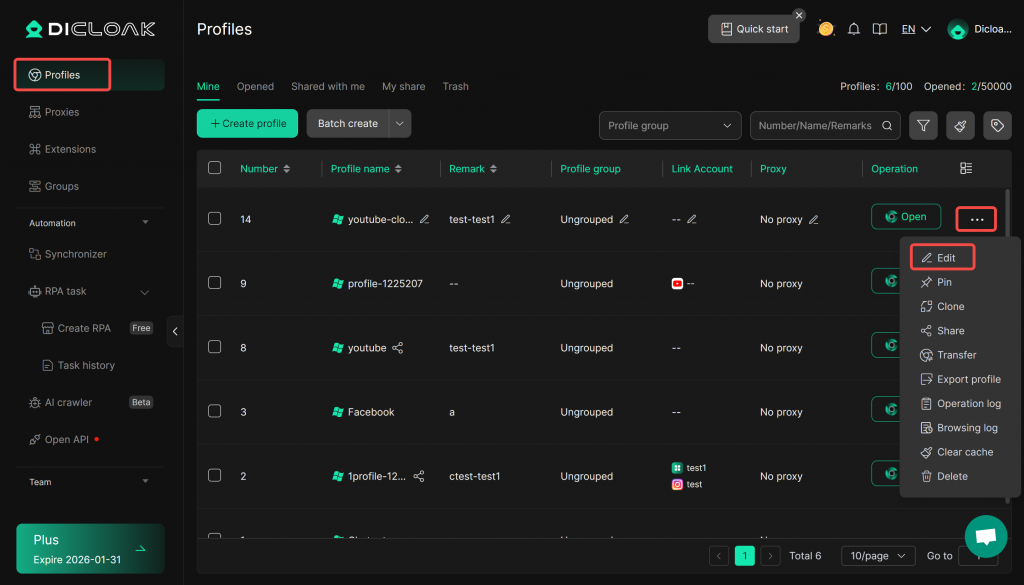Image resolution: width=1024 pixels, height=585 pixels.
Task: Click the tag icon in toolbar
Action: (x=995, y=126)
